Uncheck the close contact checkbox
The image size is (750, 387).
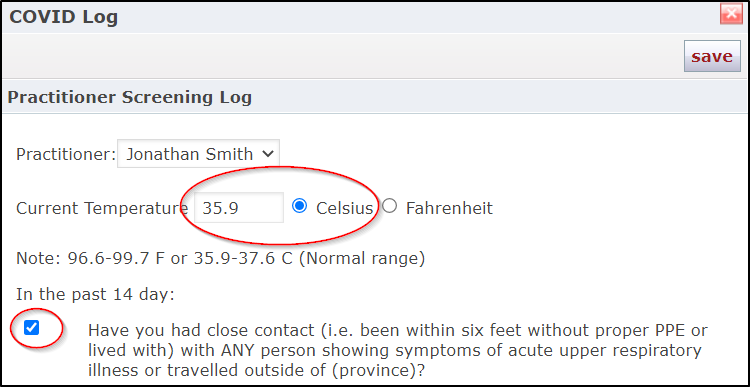[x=32, y=328]
